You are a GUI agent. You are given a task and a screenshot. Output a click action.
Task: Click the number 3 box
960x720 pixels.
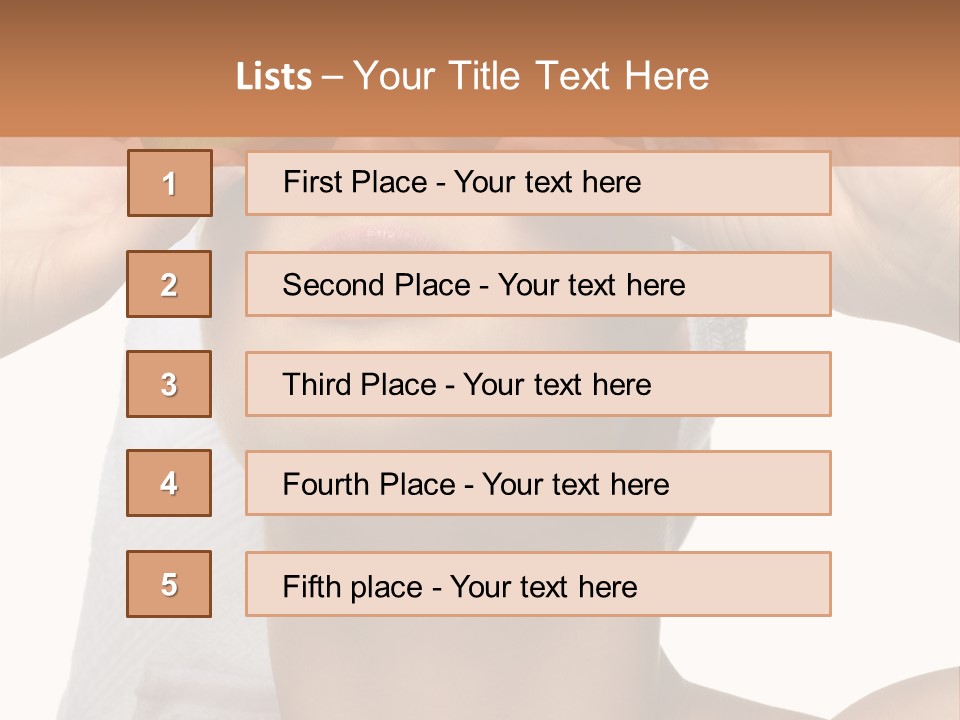coord(169,384)
